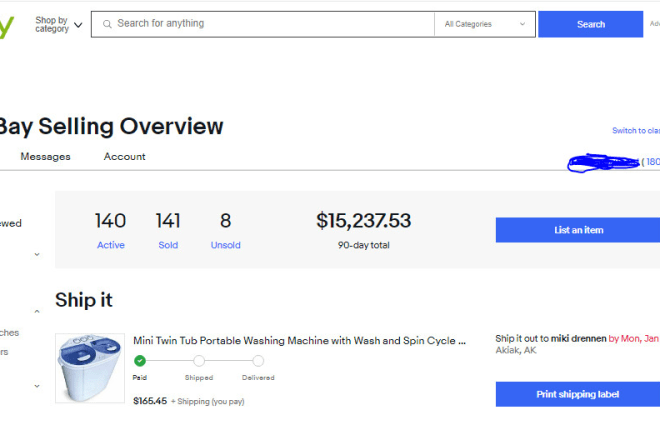Click the List an item button
Image resolution: width=660 pixels, height=440 pixels.
578,230
